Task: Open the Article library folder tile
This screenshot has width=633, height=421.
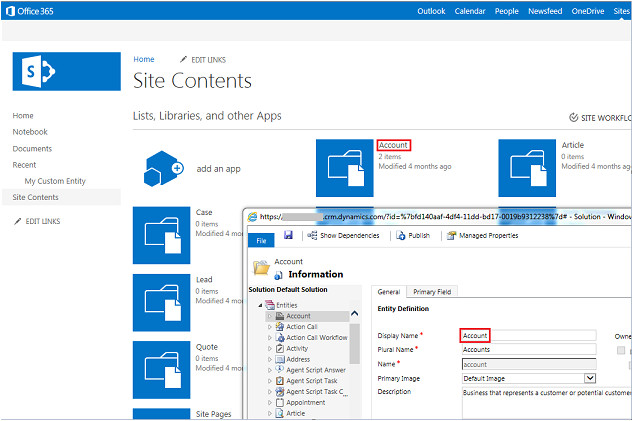Action: (527, 168)
